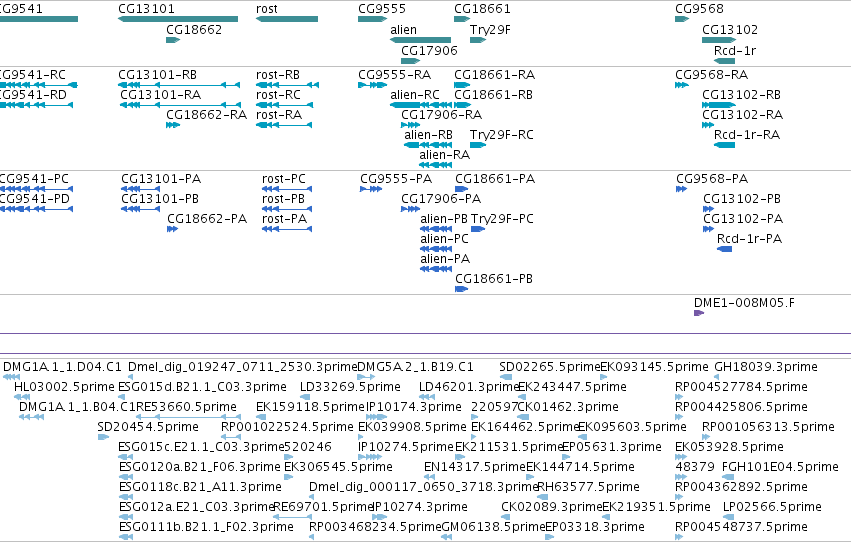Select the CG9555-PA protein feature
Image resolution: width=851 pixels, height=542 pixels.
point(371,189)
